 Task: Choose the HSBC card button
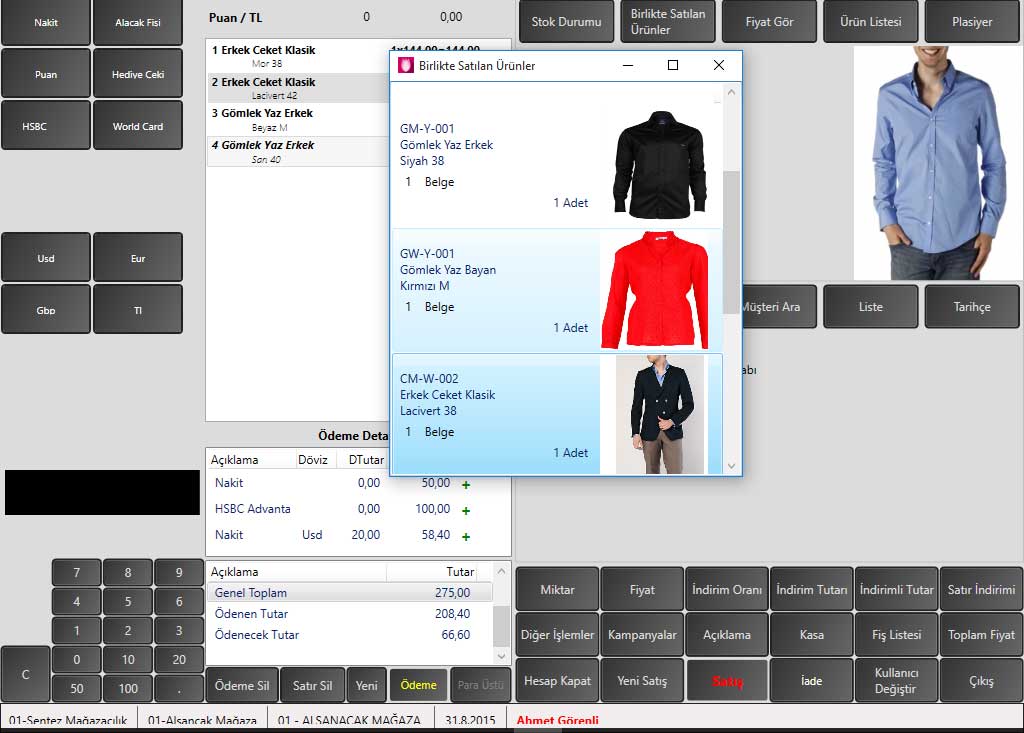46,125
